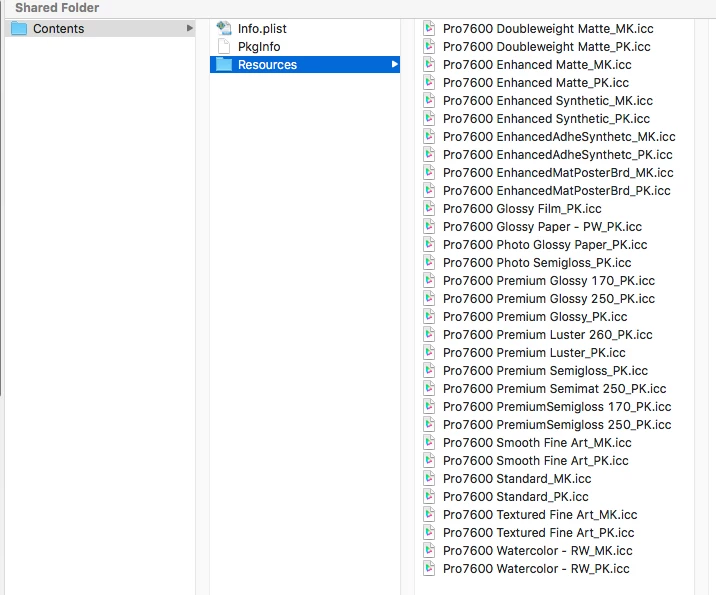This screenshot has height=595, width=716.
Task: Click icon of Pro7600 EnhancedAdheSynthetc_MK.icc
Action: pyautogui.click(x=429, y=137)
